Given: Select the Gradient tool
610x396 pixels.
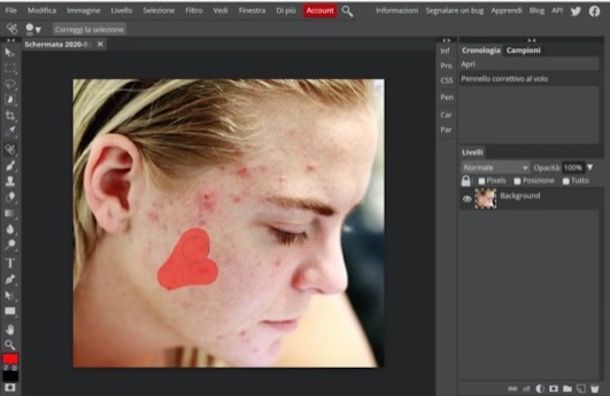Looking at the screenshot, I should pyautogui.click(x=10, y=213).
